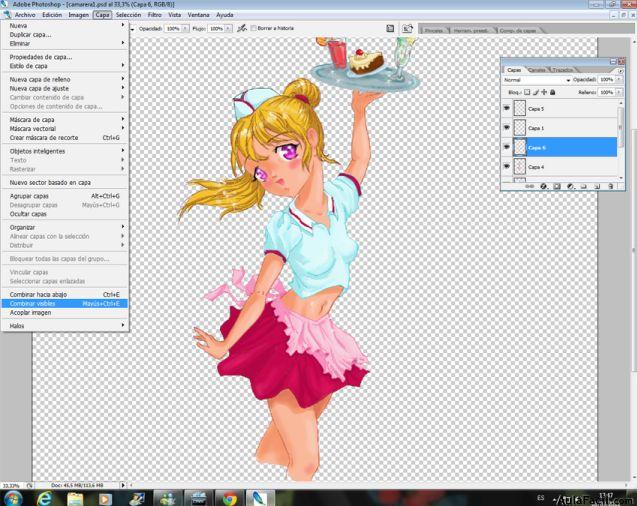Hide Capa 1 layer with eye icon
Screen dimensions: 637x506
pos(507,128)
